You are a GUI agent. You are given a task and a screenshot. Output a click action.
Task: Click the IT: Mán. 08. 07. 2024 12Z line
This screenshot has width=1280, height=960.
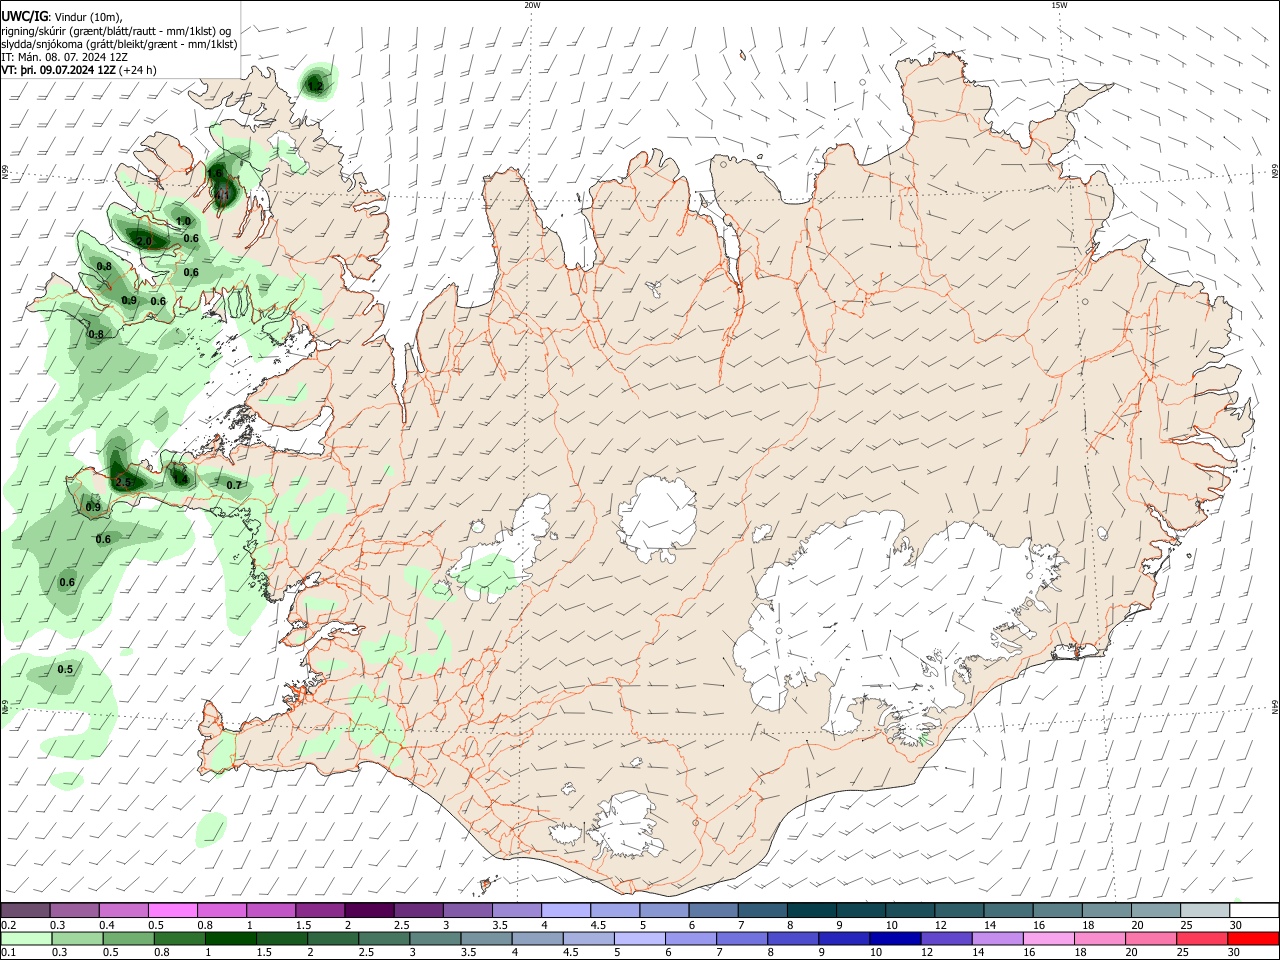tap(64, 57)
